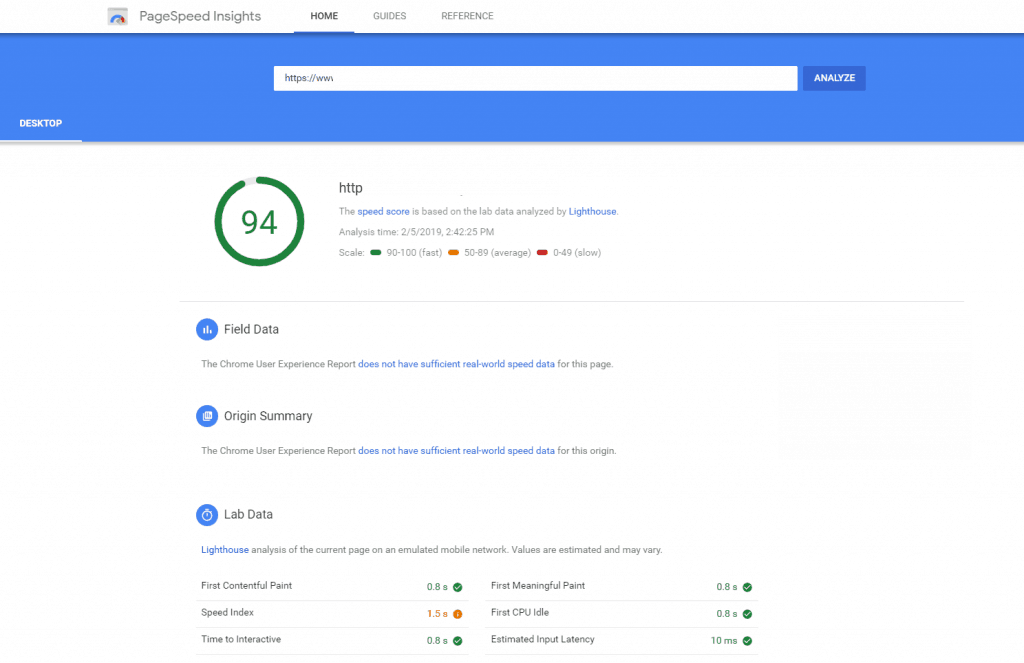Image resolution: width=1024 pixels, height=663 pixels.
Task: Click the 'Field Data' heading
Action: point(251,329)
